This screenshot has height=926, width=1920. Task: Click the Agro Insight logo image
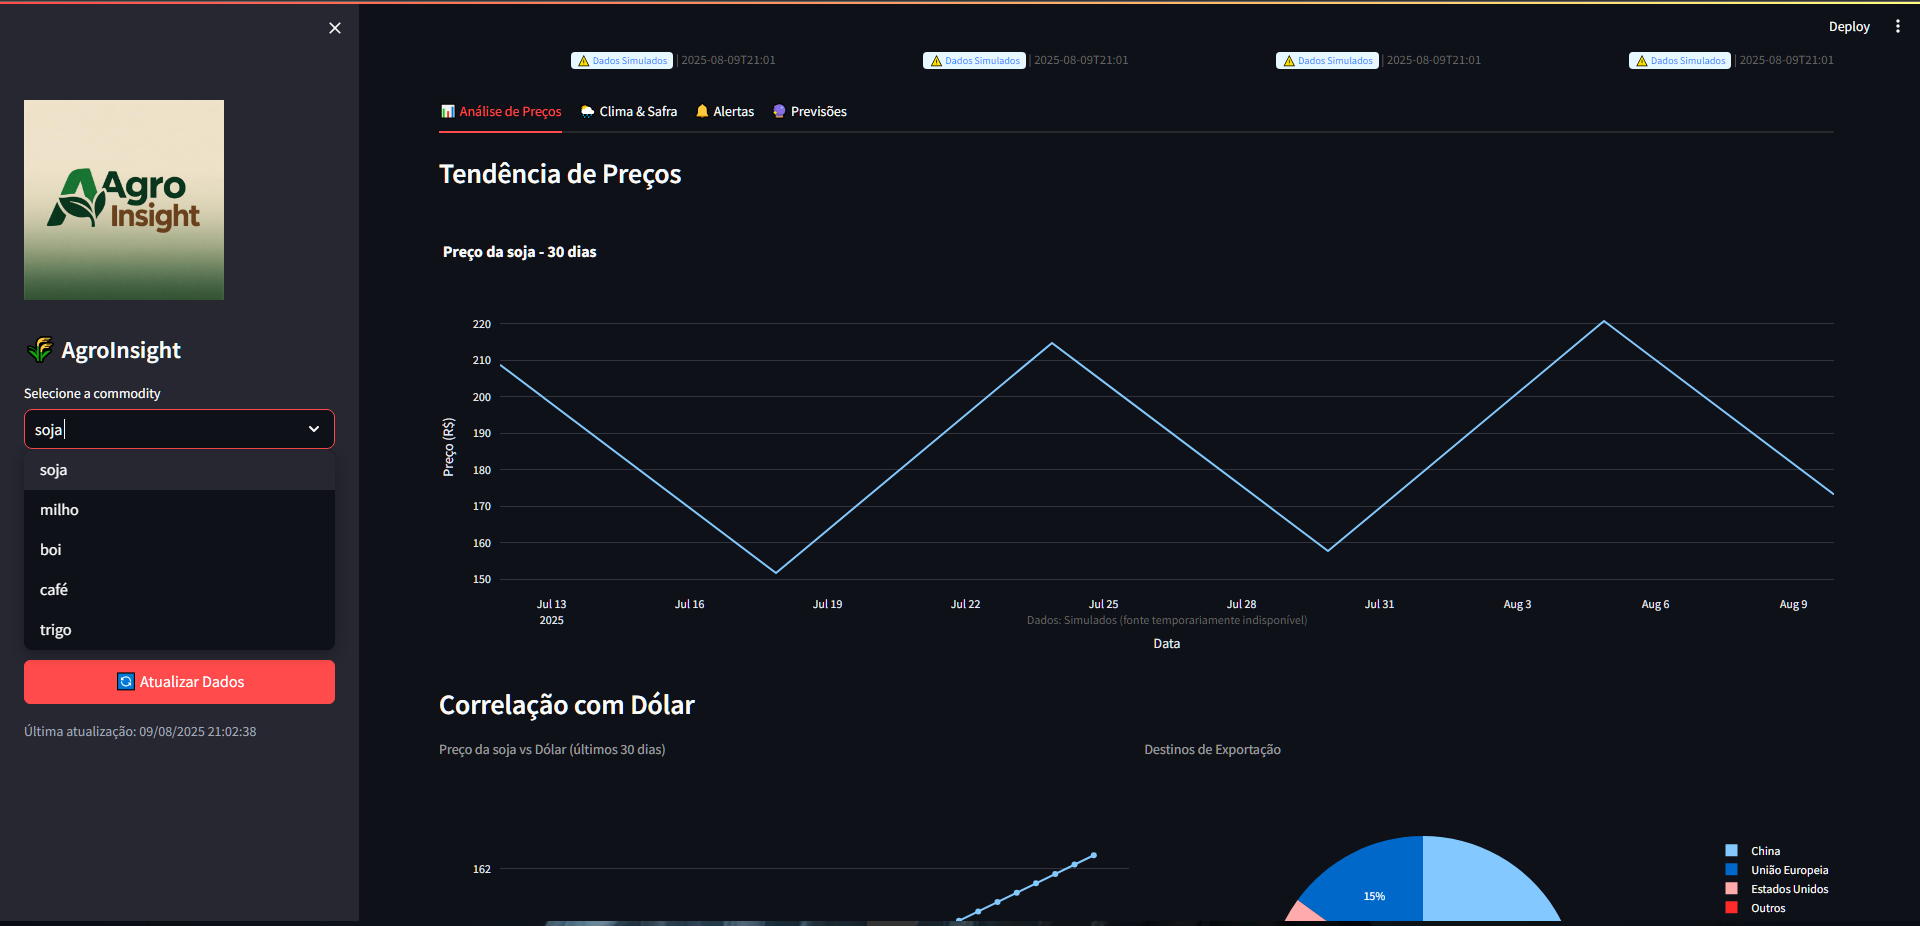[x=124, y=200]
